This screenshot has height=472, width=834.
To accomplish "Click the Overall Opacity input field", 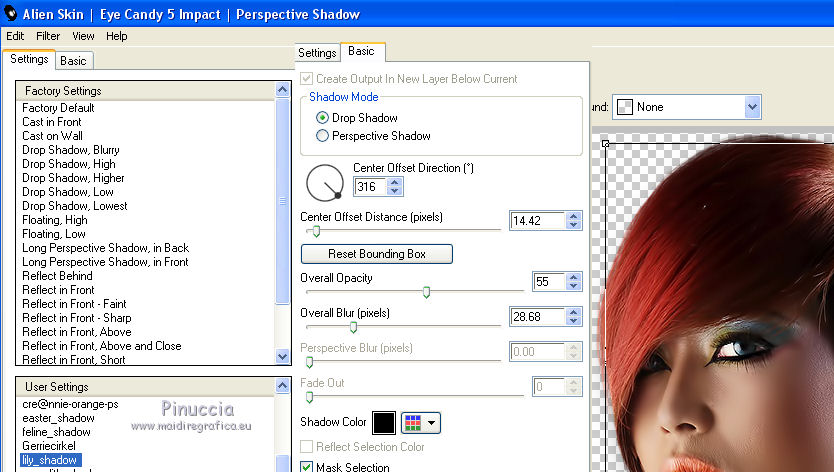I will pos(549,281).
